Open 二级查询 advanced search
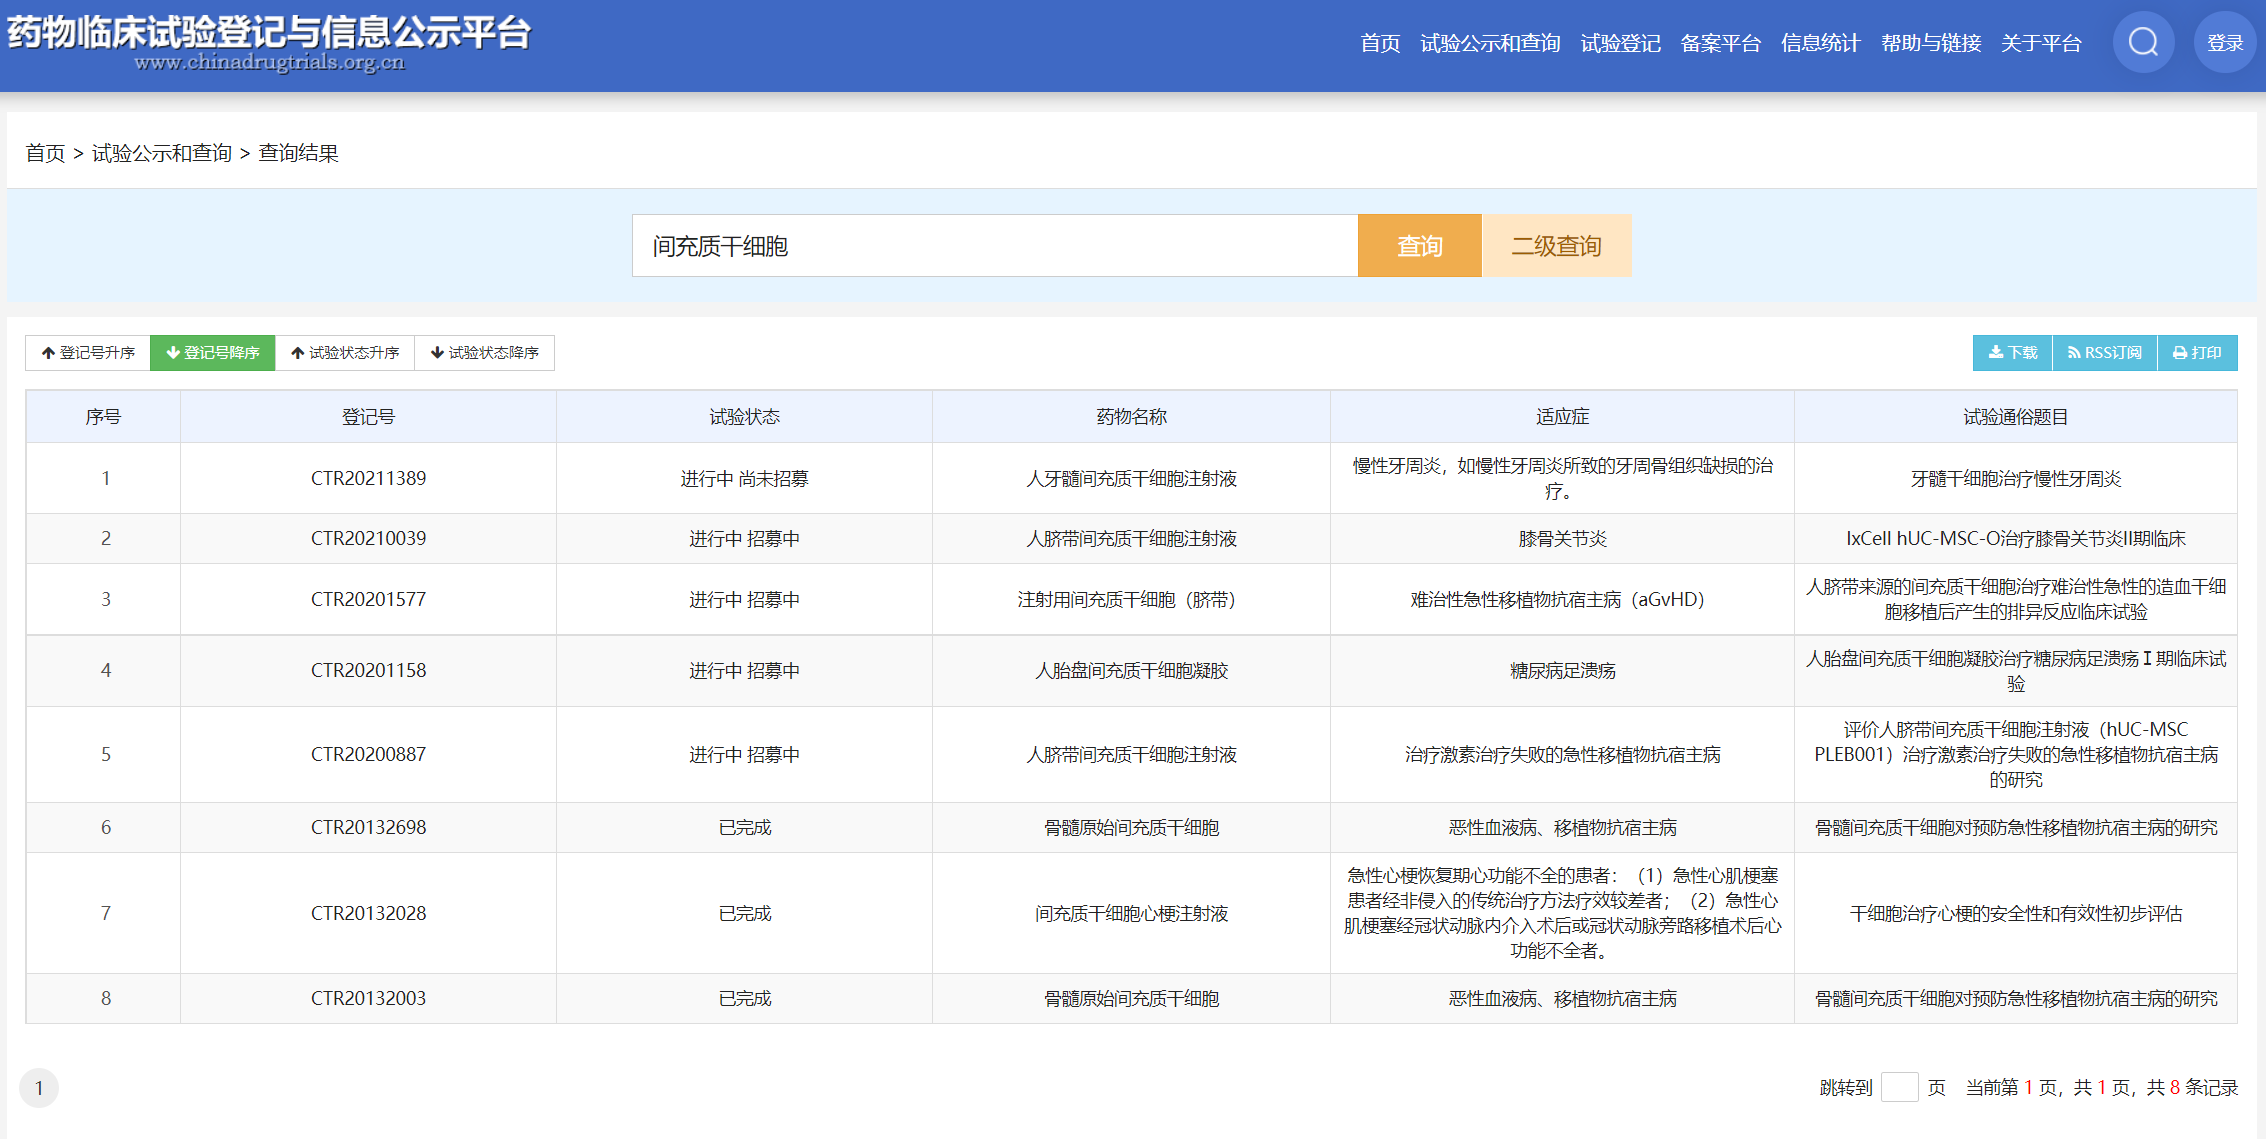2266x1139 pixels. click(x=1556, y=245)
